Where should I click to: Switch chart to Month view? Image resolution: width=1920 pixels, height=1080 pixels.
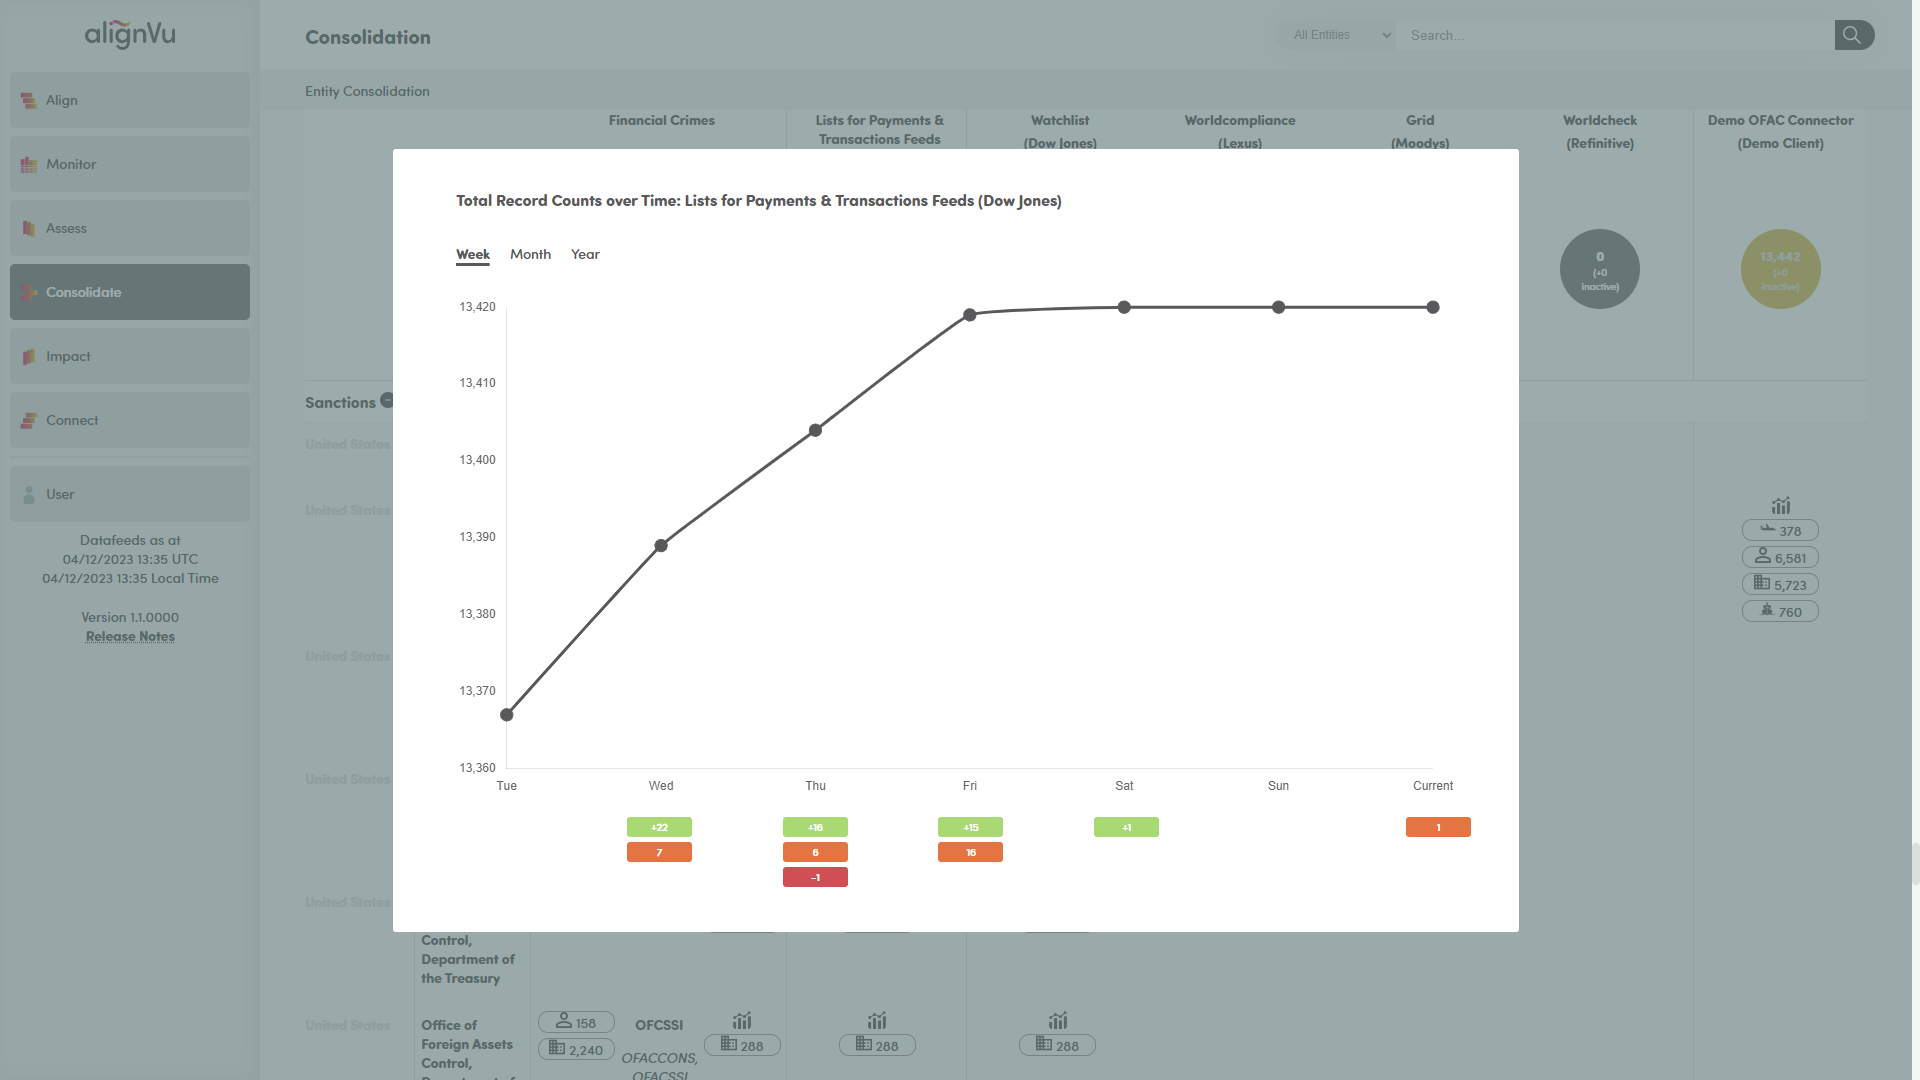pyautogui.click(x=530, y=255)
